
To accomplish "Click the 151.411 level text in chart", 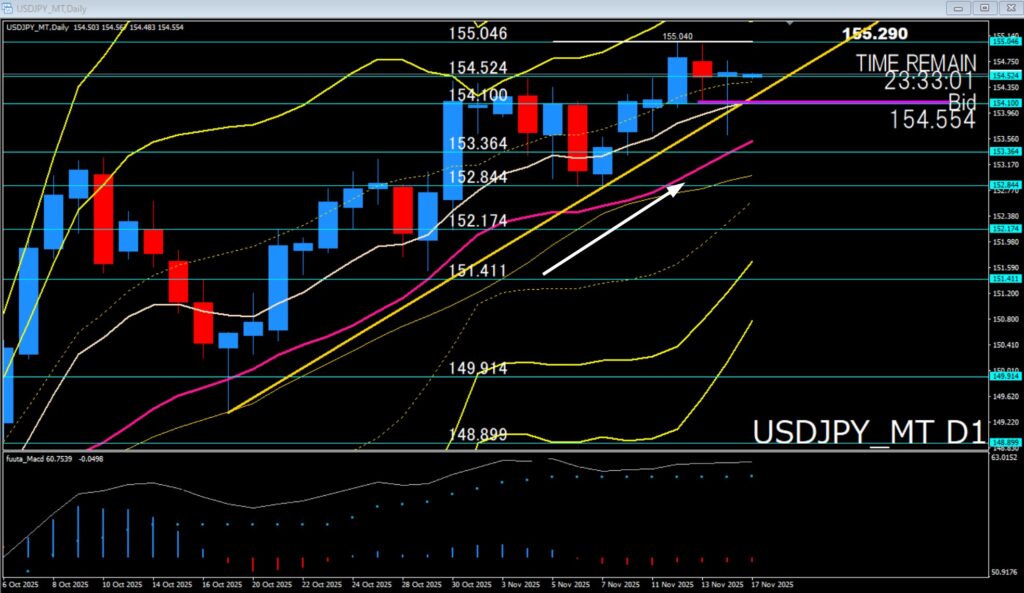I will (x=478, y=271).
